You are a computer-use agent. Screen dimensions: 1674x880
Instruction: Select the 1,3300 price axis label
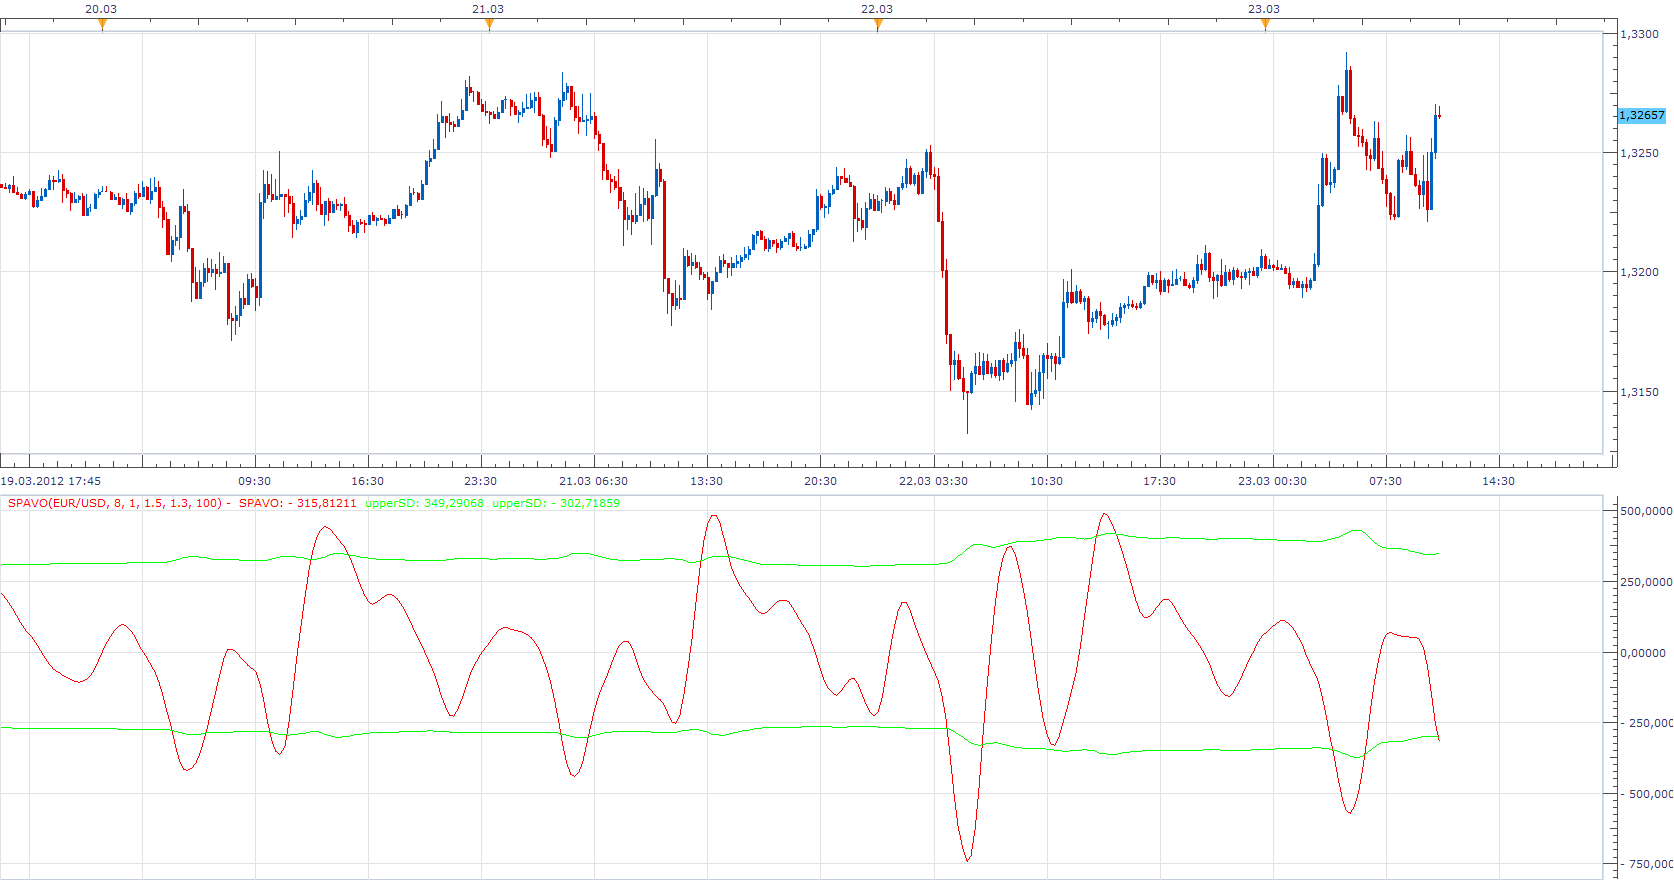(1640, 34)
